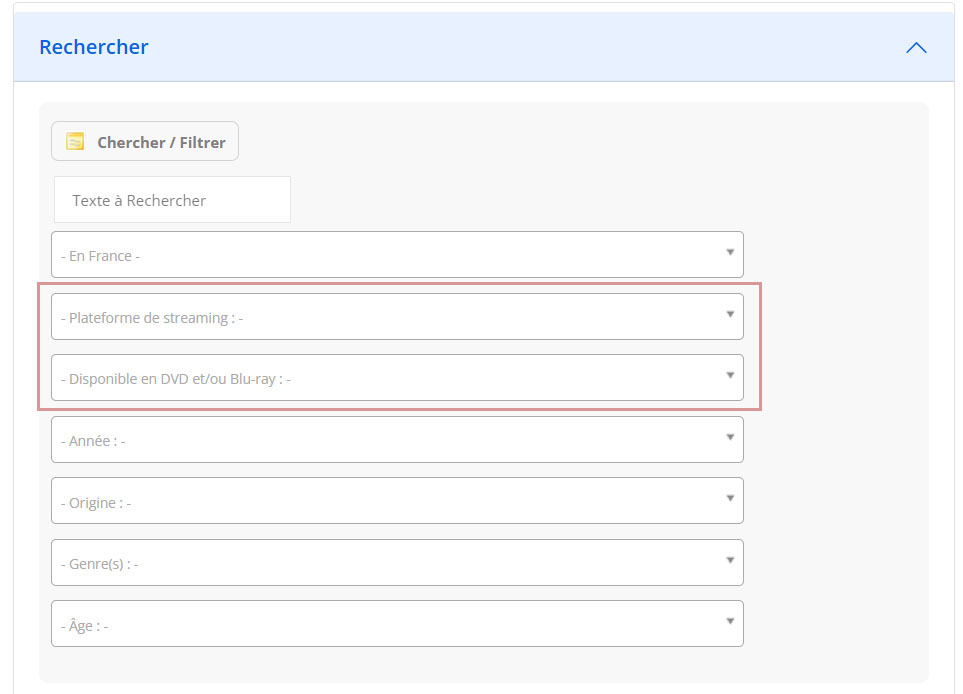Viewport: 963px width, 694px height.
Task: Click the arrow on the streaming platform selector
Action: [731, 316]
